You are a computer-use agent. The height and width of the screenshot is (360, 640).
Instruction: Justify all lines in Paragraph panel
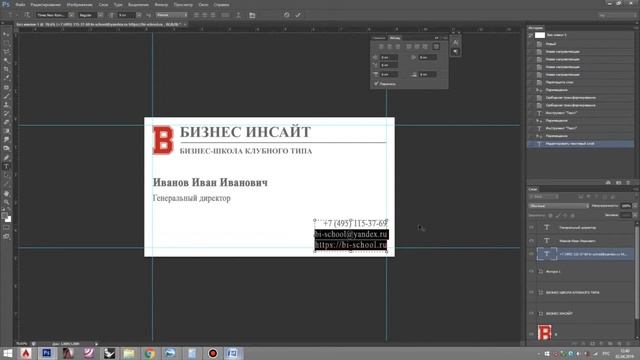tap(436, 47)
